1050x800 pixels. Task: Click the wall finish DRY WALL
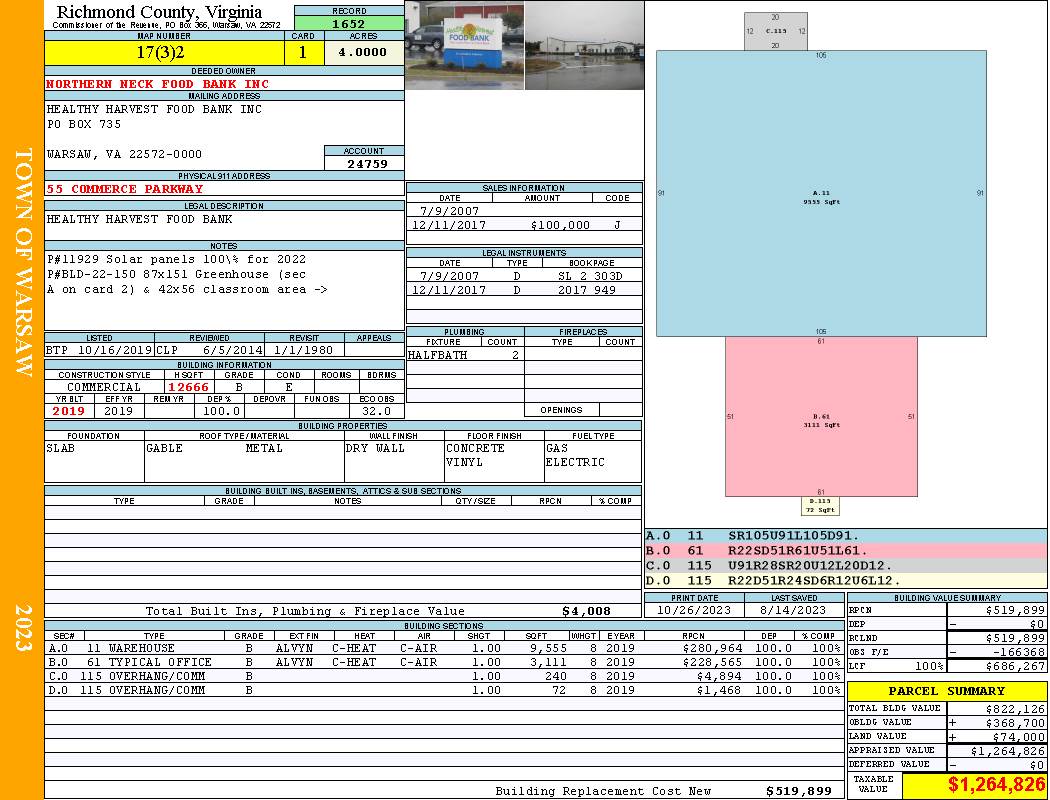pyautogui.click(x=375, y=448)
